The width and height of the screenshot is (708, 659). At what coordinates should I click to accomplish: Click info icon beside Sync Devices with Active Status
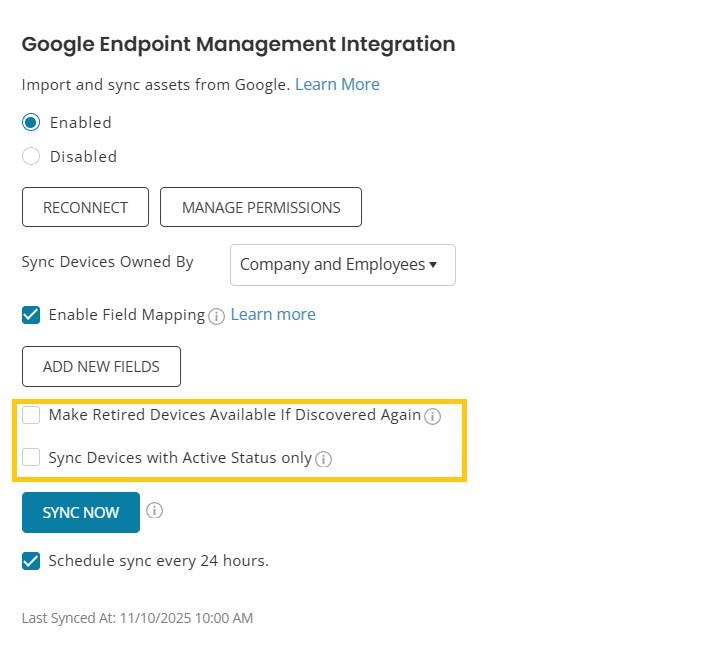[323, 460]
